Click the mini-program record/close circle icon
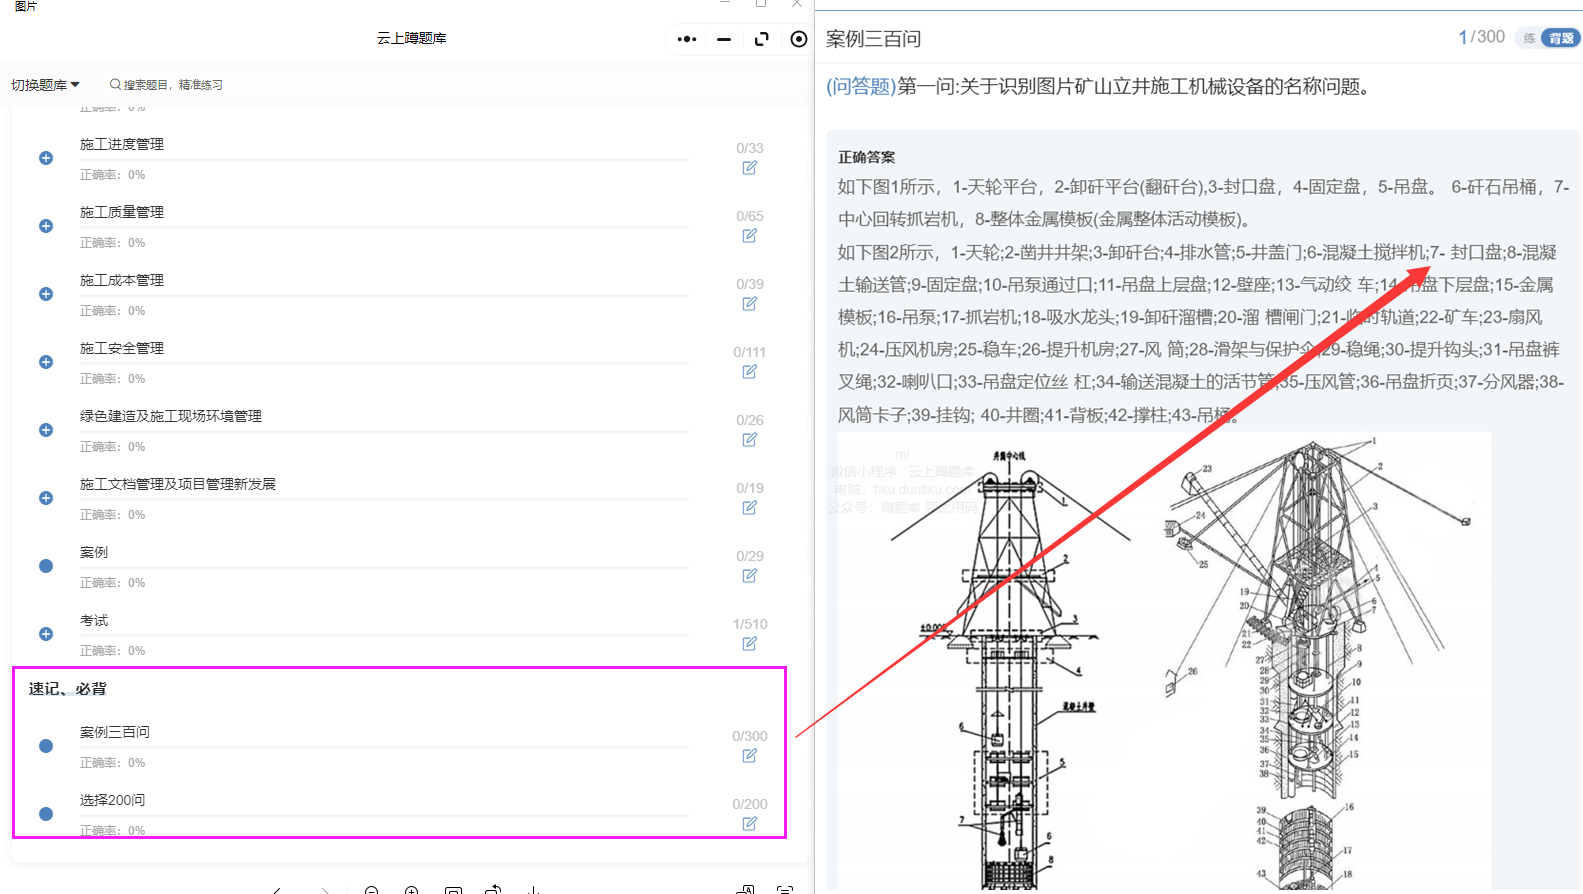Screen dimensions: 1583x894 coord(798,39)
